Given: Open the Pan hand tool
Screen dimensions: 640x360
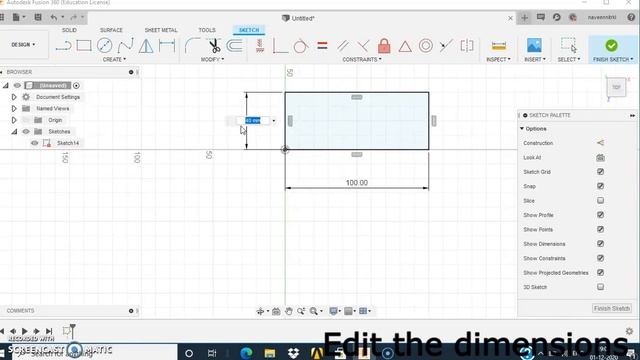Looking at the screenshot, I should pyautogui.click(x=289, y=311).
